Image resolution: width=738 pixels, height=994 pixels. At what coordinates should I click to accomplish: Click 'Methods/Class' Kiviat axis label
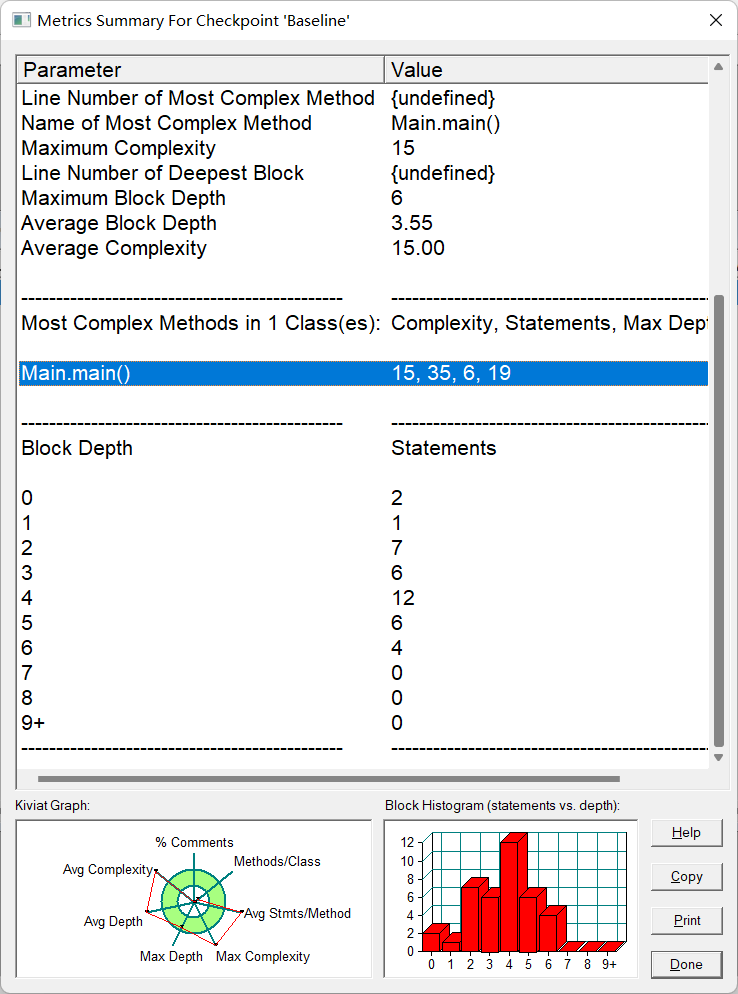tap(277, 862)
